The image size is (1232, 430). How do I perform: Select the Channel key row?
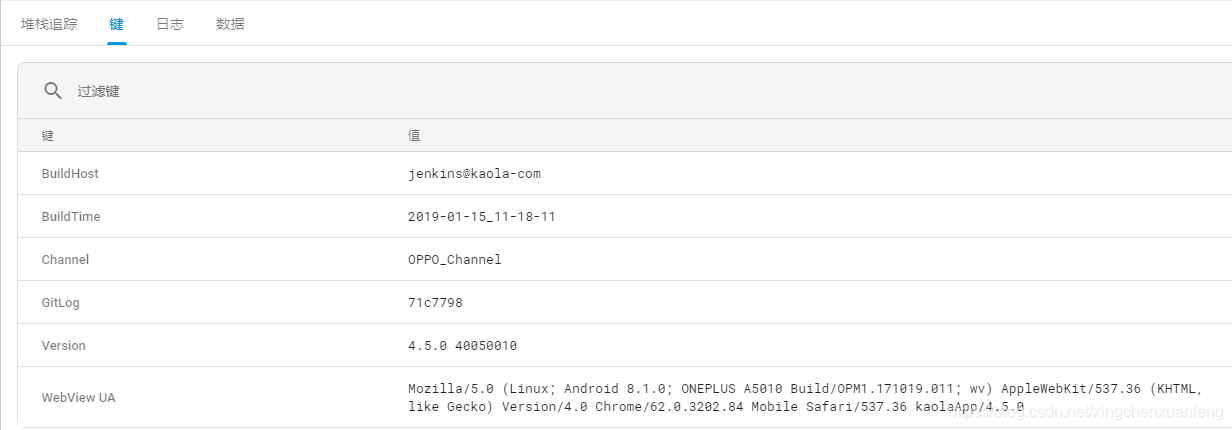[x=65, y=259]
